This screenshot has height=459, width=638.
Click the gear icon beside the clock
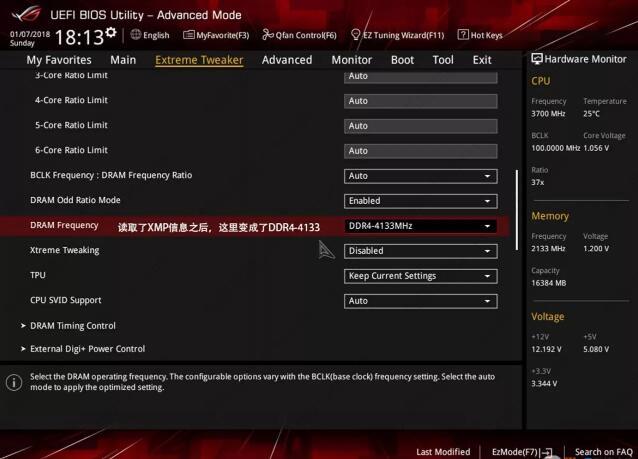pos(111,35)
